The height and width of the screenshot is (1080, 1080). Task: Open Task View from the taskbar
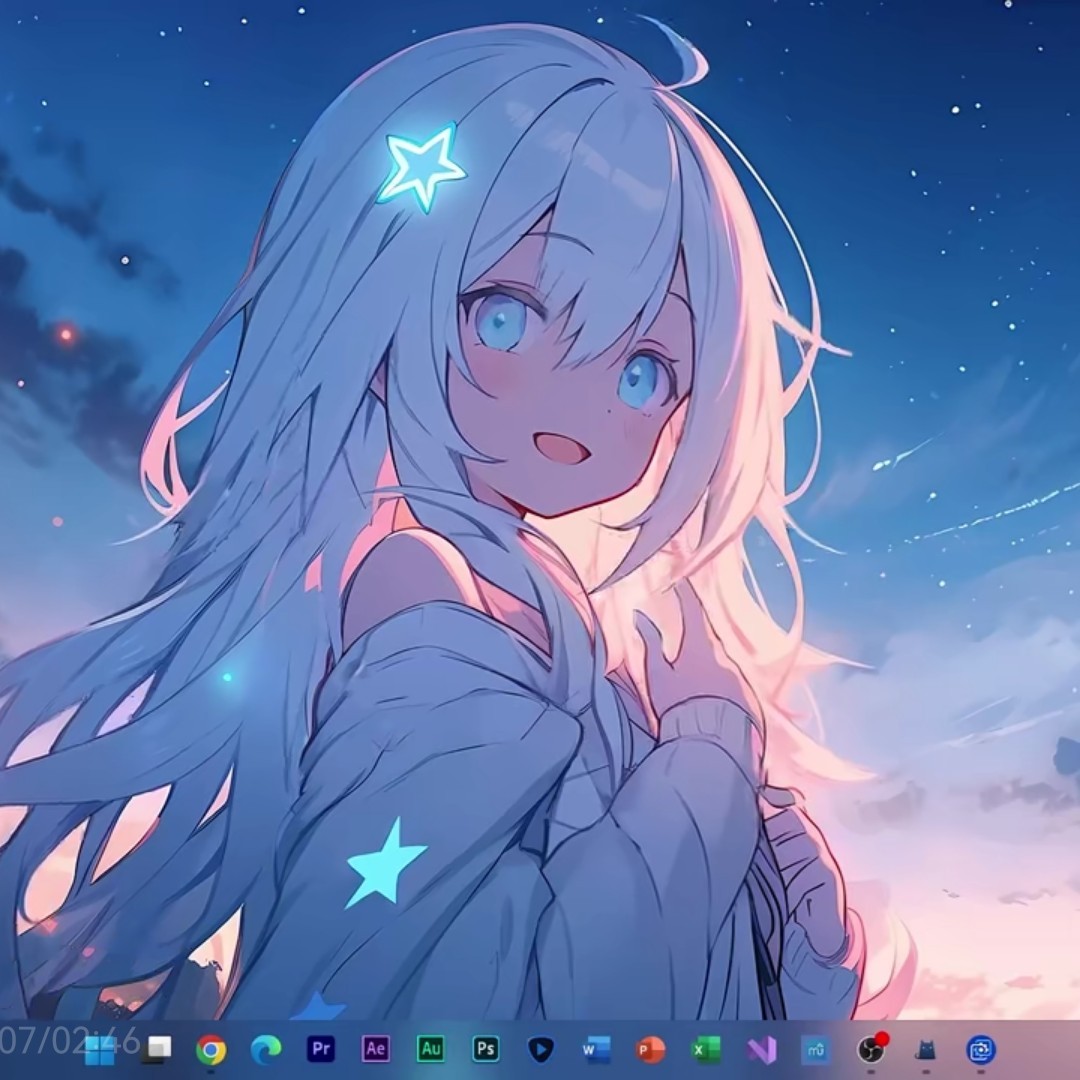click(x=156, y=1049)
